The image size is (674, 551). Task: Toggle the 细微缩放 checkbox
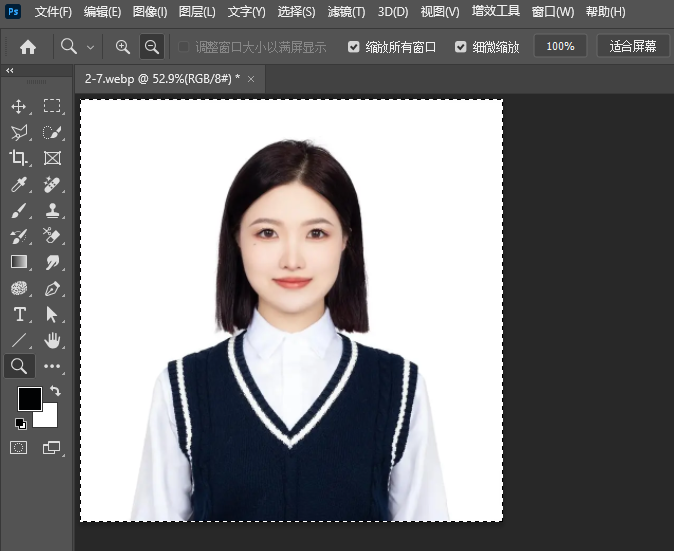point(460,47)
